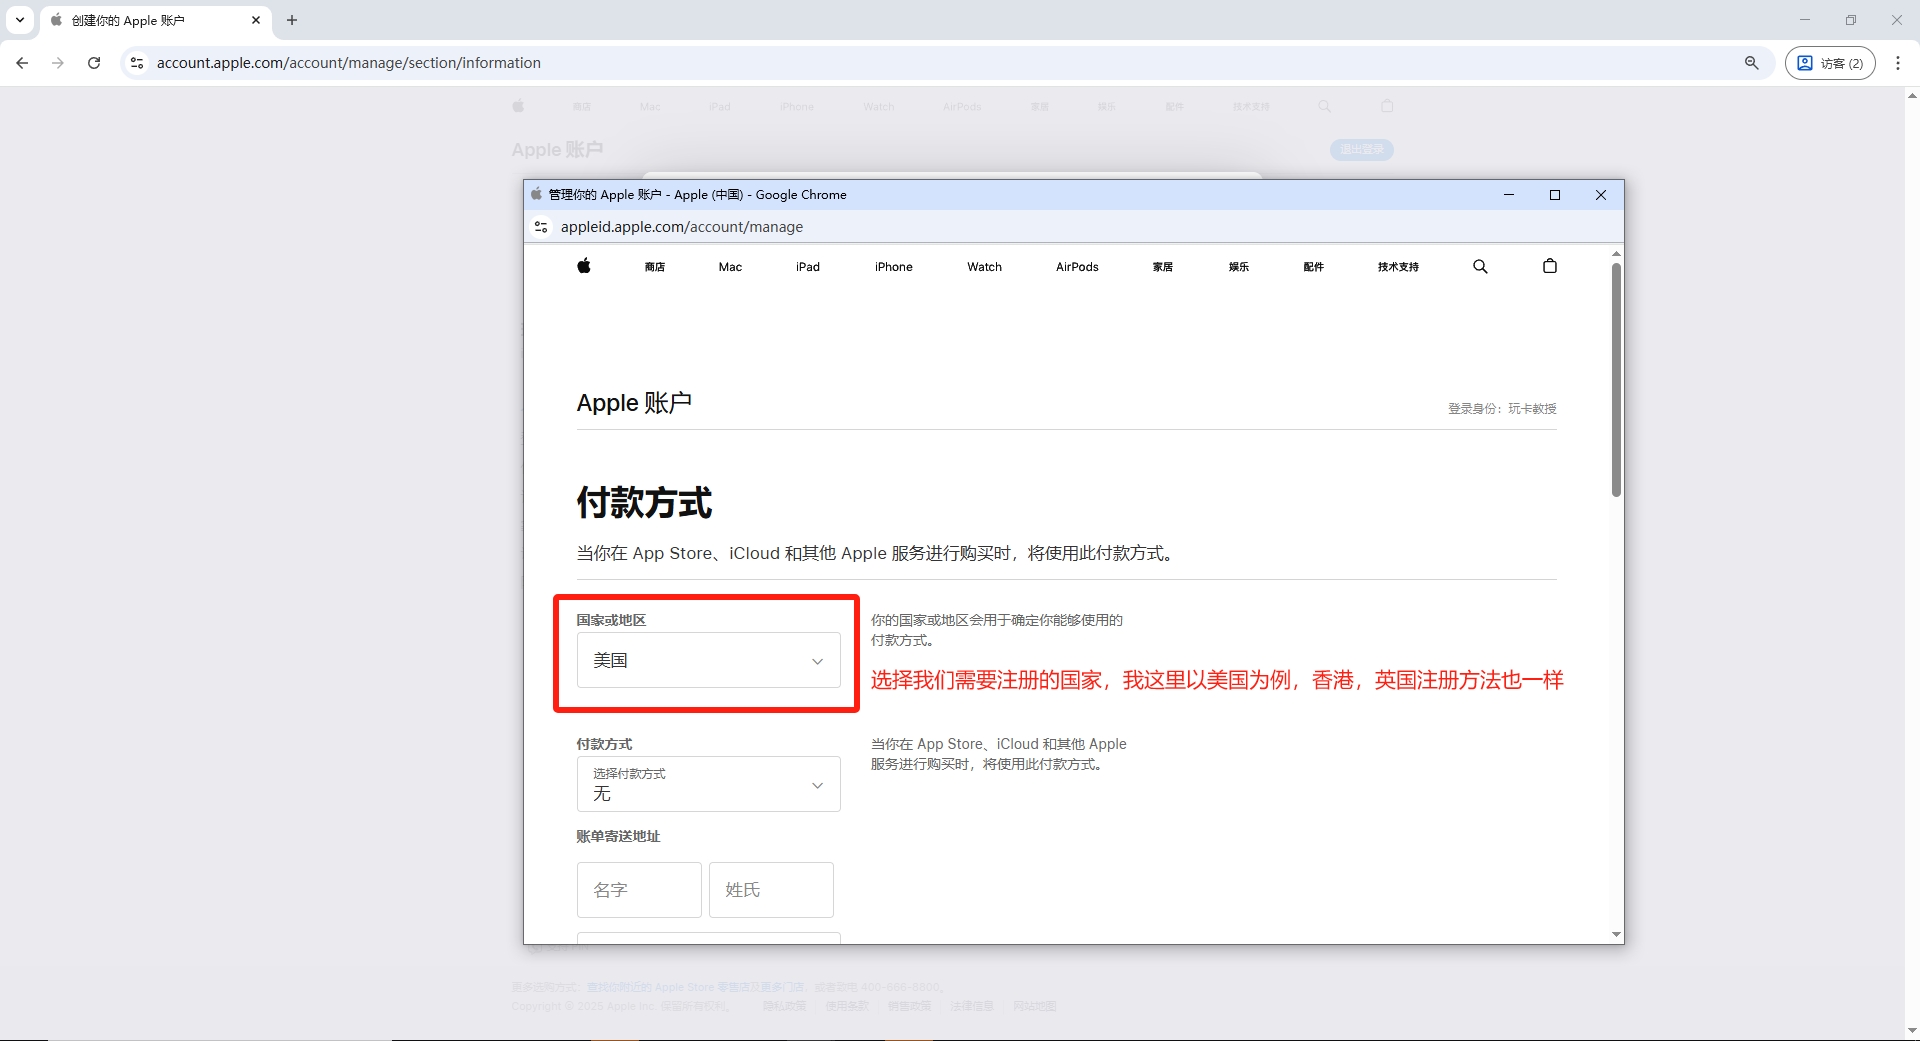The height and width of the screenshot is (1041, 1920).
Task: Open AirPods menu in popup window
Action: 1077,267
